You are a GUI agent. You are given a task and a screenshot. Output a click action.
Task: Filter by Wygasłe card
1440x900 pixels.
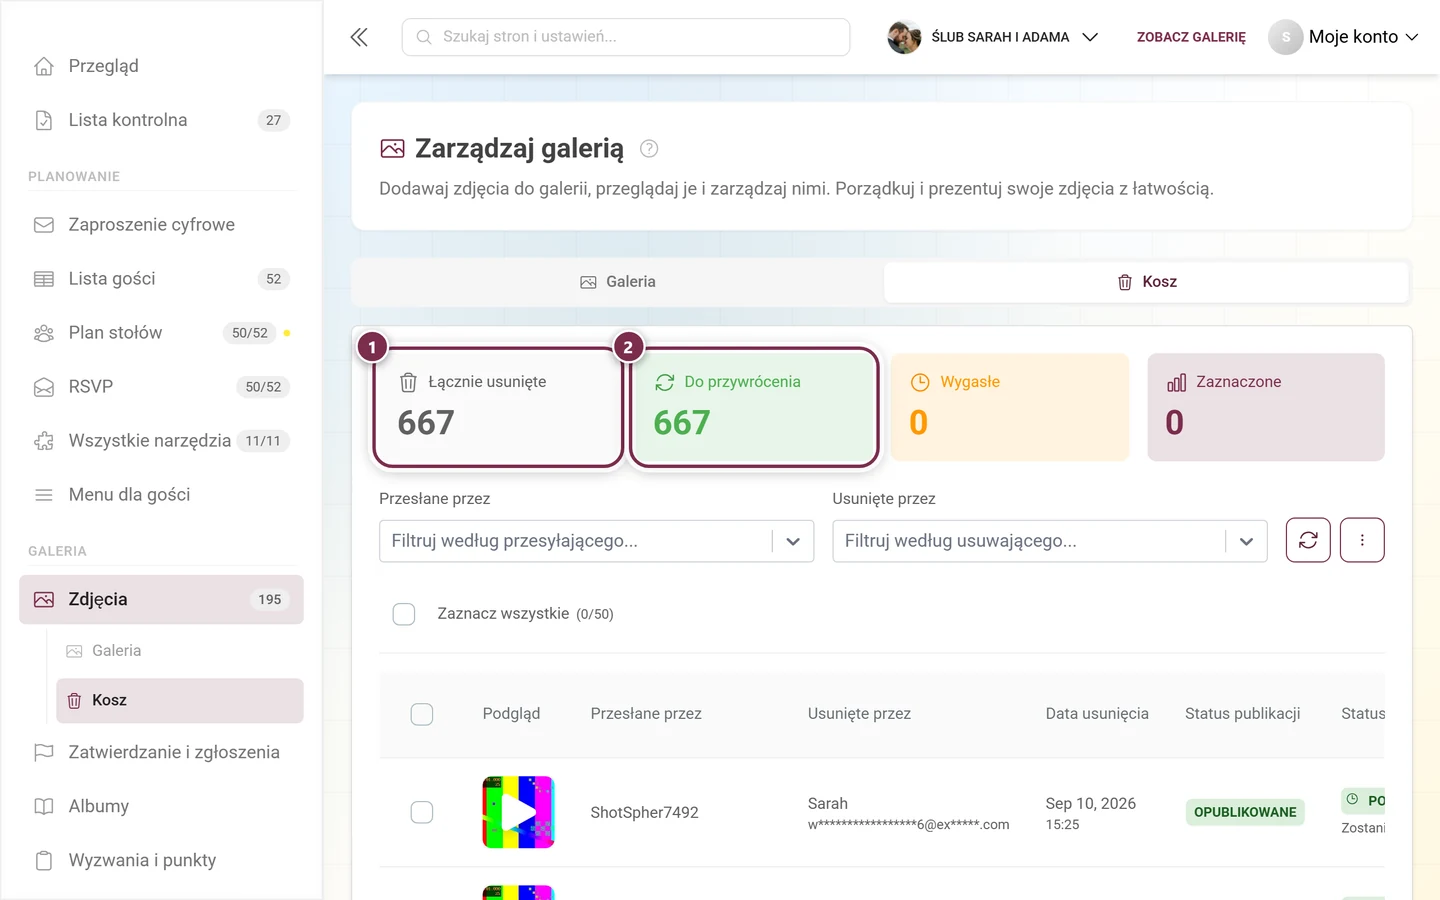pos(1010,407)
